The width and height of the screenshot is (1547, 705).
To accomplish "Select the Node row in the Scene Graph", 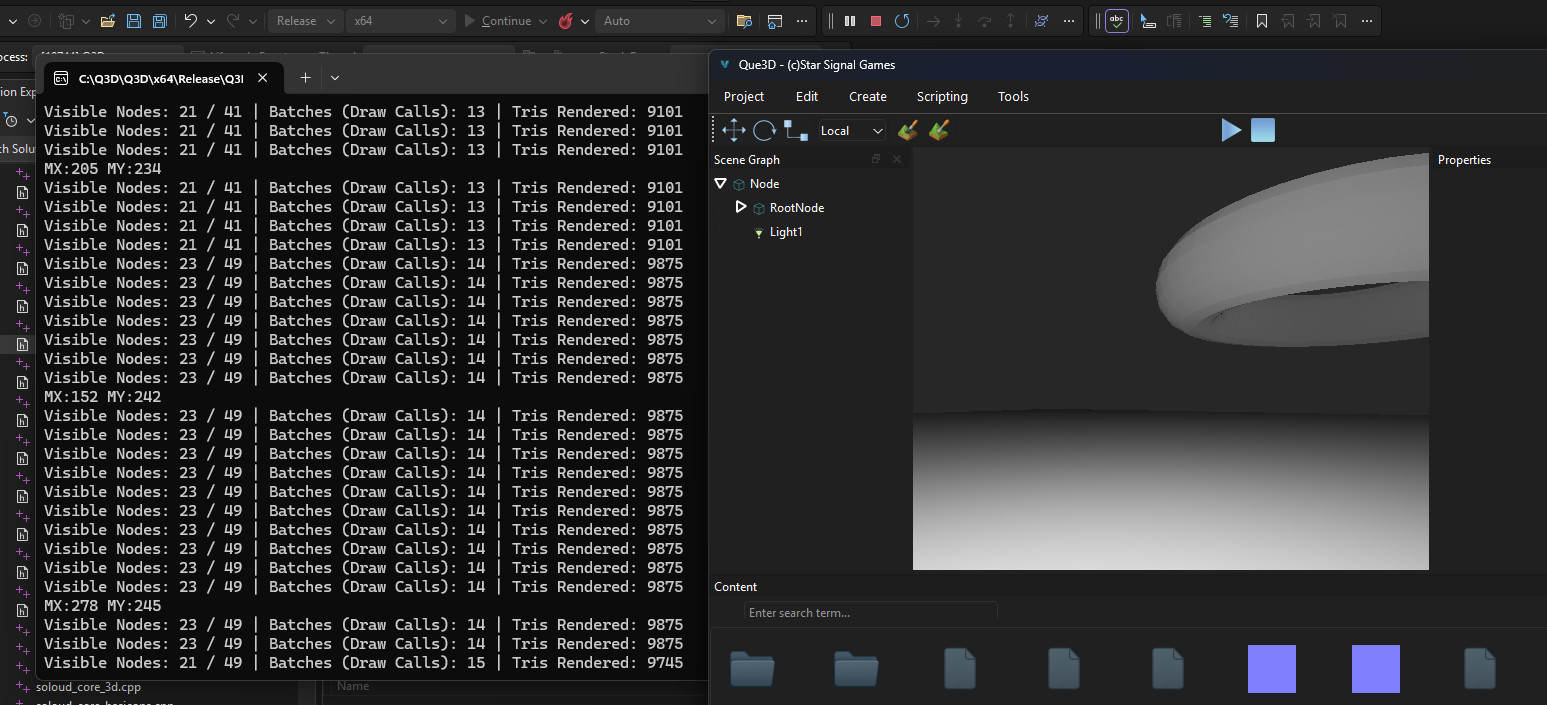I will coord(810,184).
